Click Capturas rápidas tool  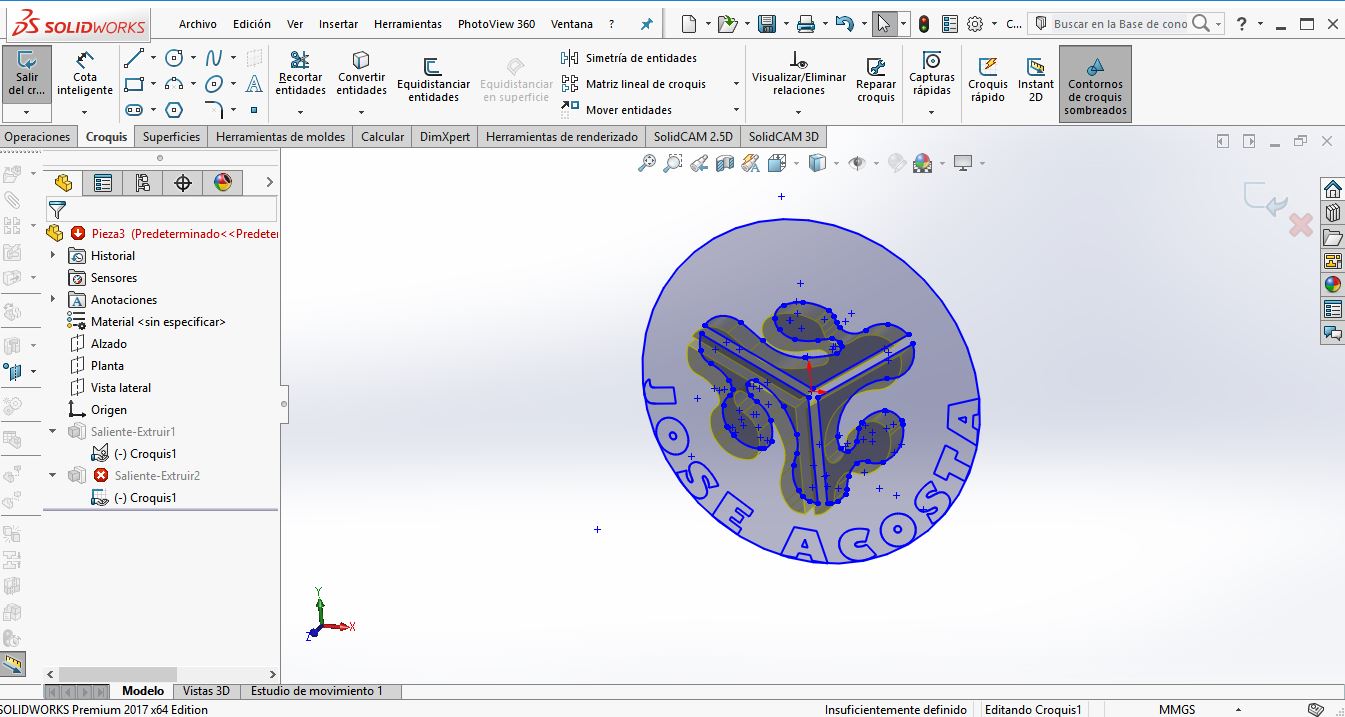tap(931, 73)
